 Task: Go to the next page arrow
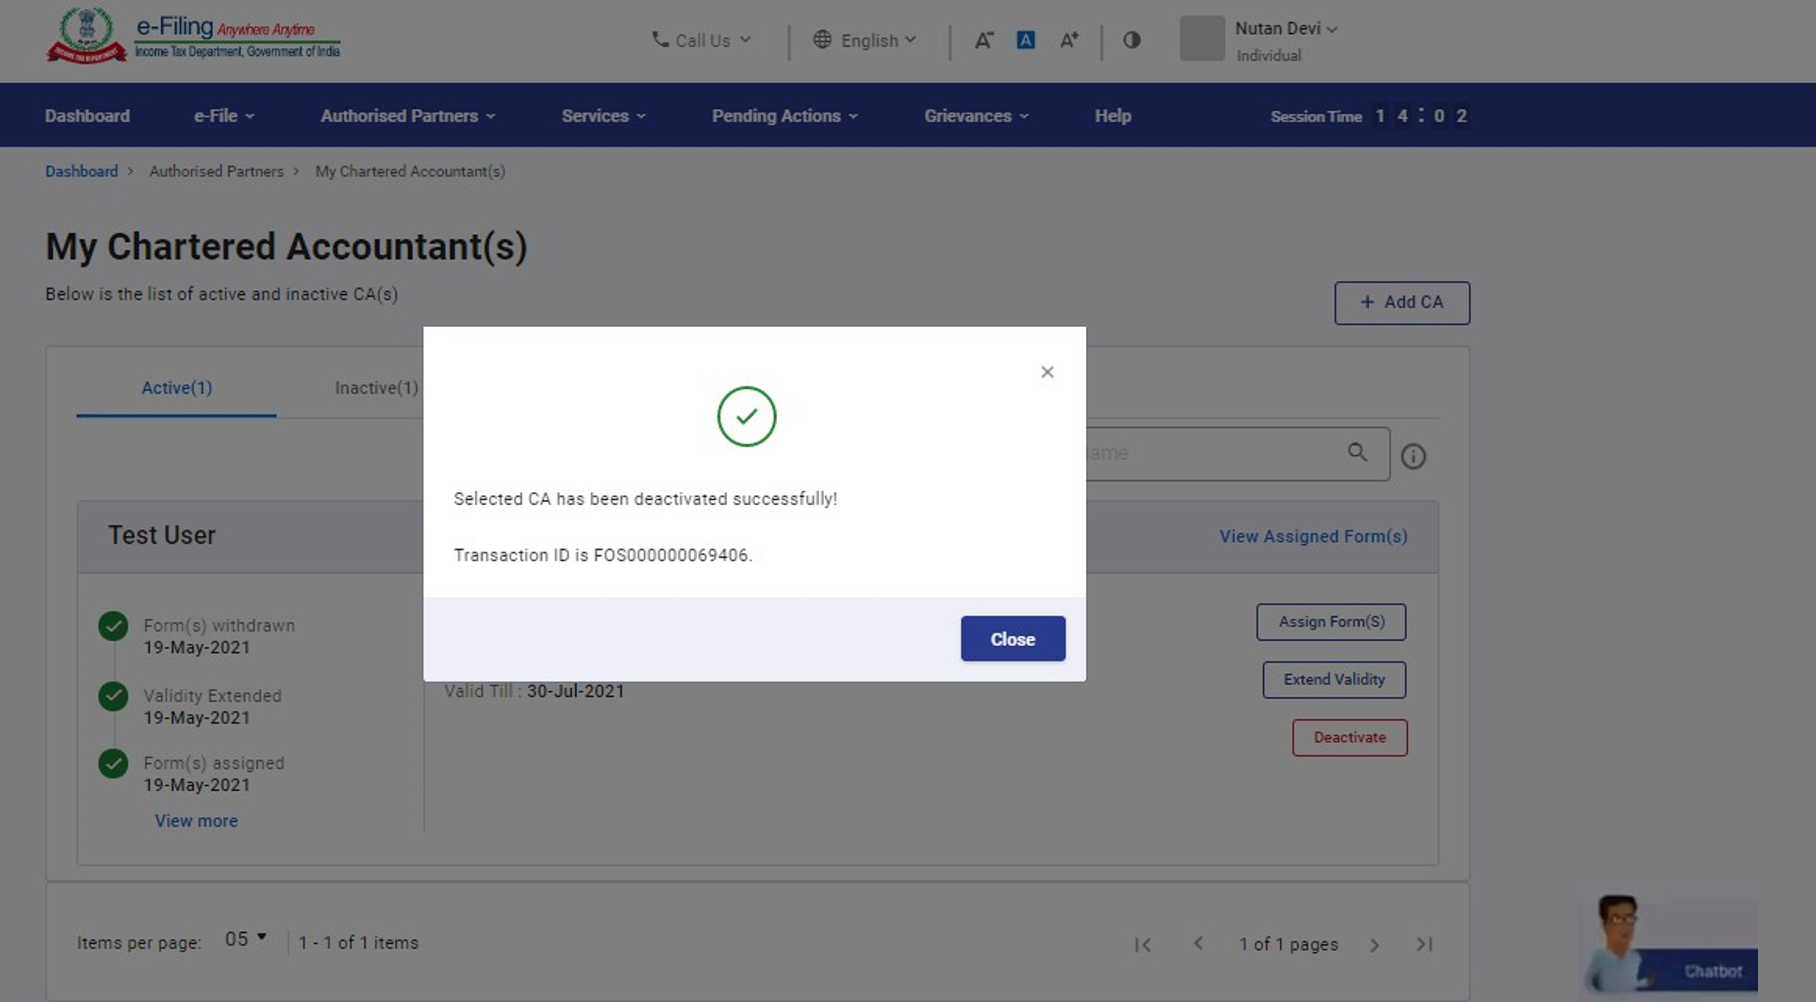(1374, 945)
